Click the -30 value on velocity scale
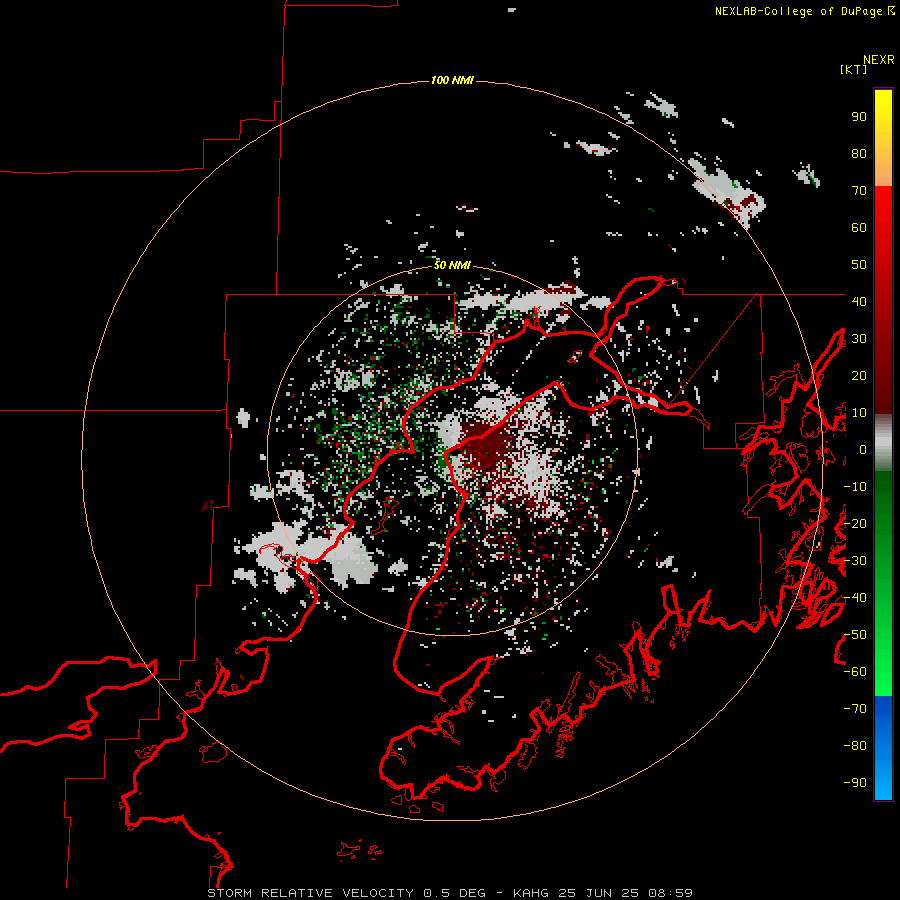 click(x=855, y=561)
